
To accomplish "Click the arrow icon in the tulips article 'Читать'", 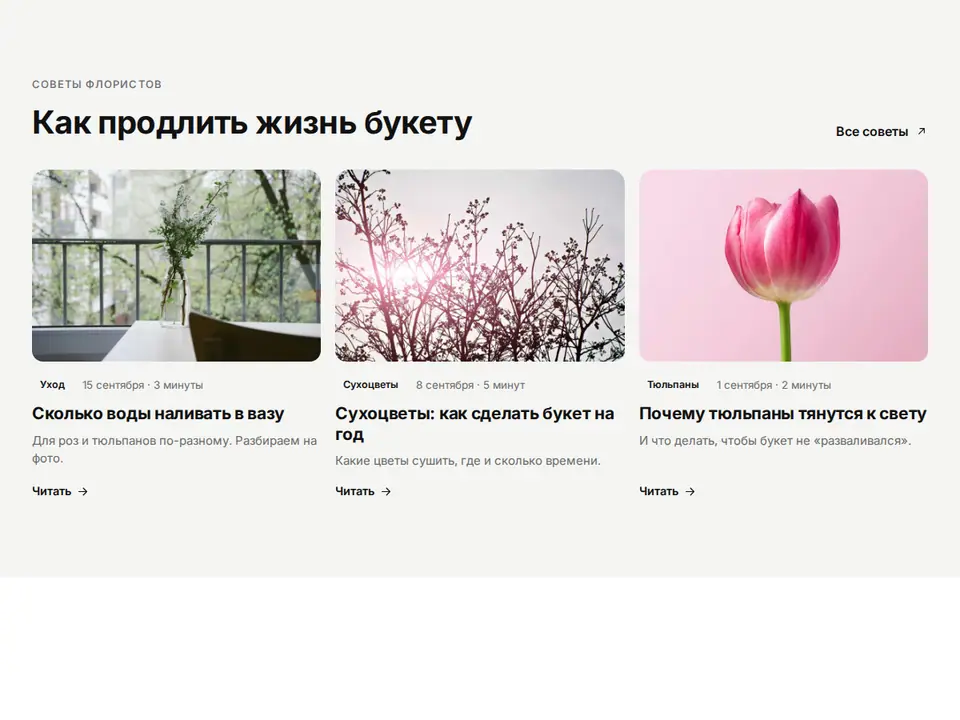I will [x=690, y=491].
